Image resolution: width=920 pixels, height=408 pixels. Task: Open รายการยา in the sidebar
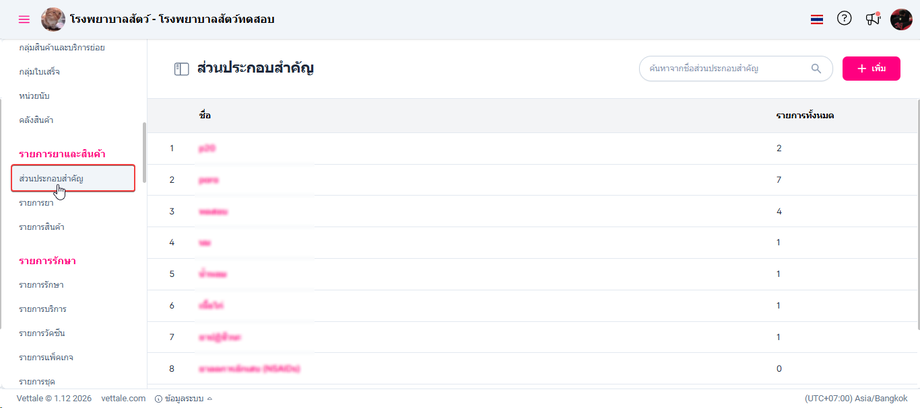click(35, 203)
